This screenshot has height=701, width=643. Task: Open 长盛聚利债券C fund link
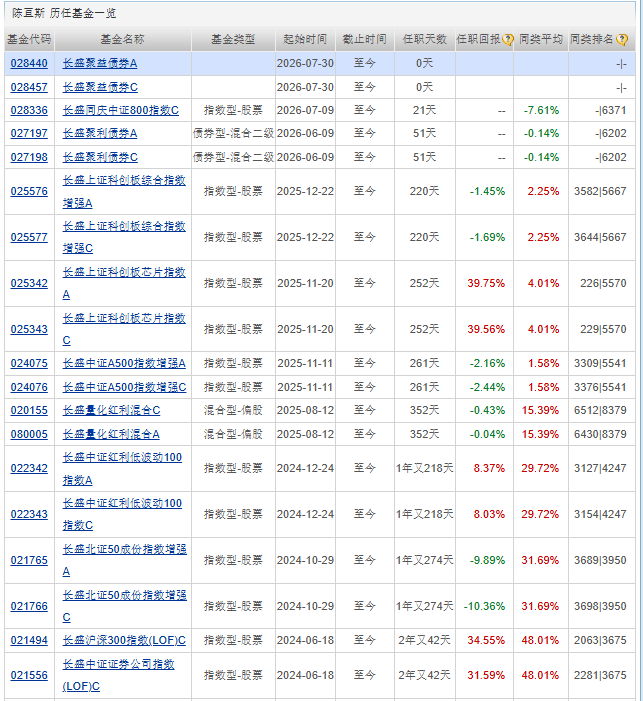(x=100, y=157)
